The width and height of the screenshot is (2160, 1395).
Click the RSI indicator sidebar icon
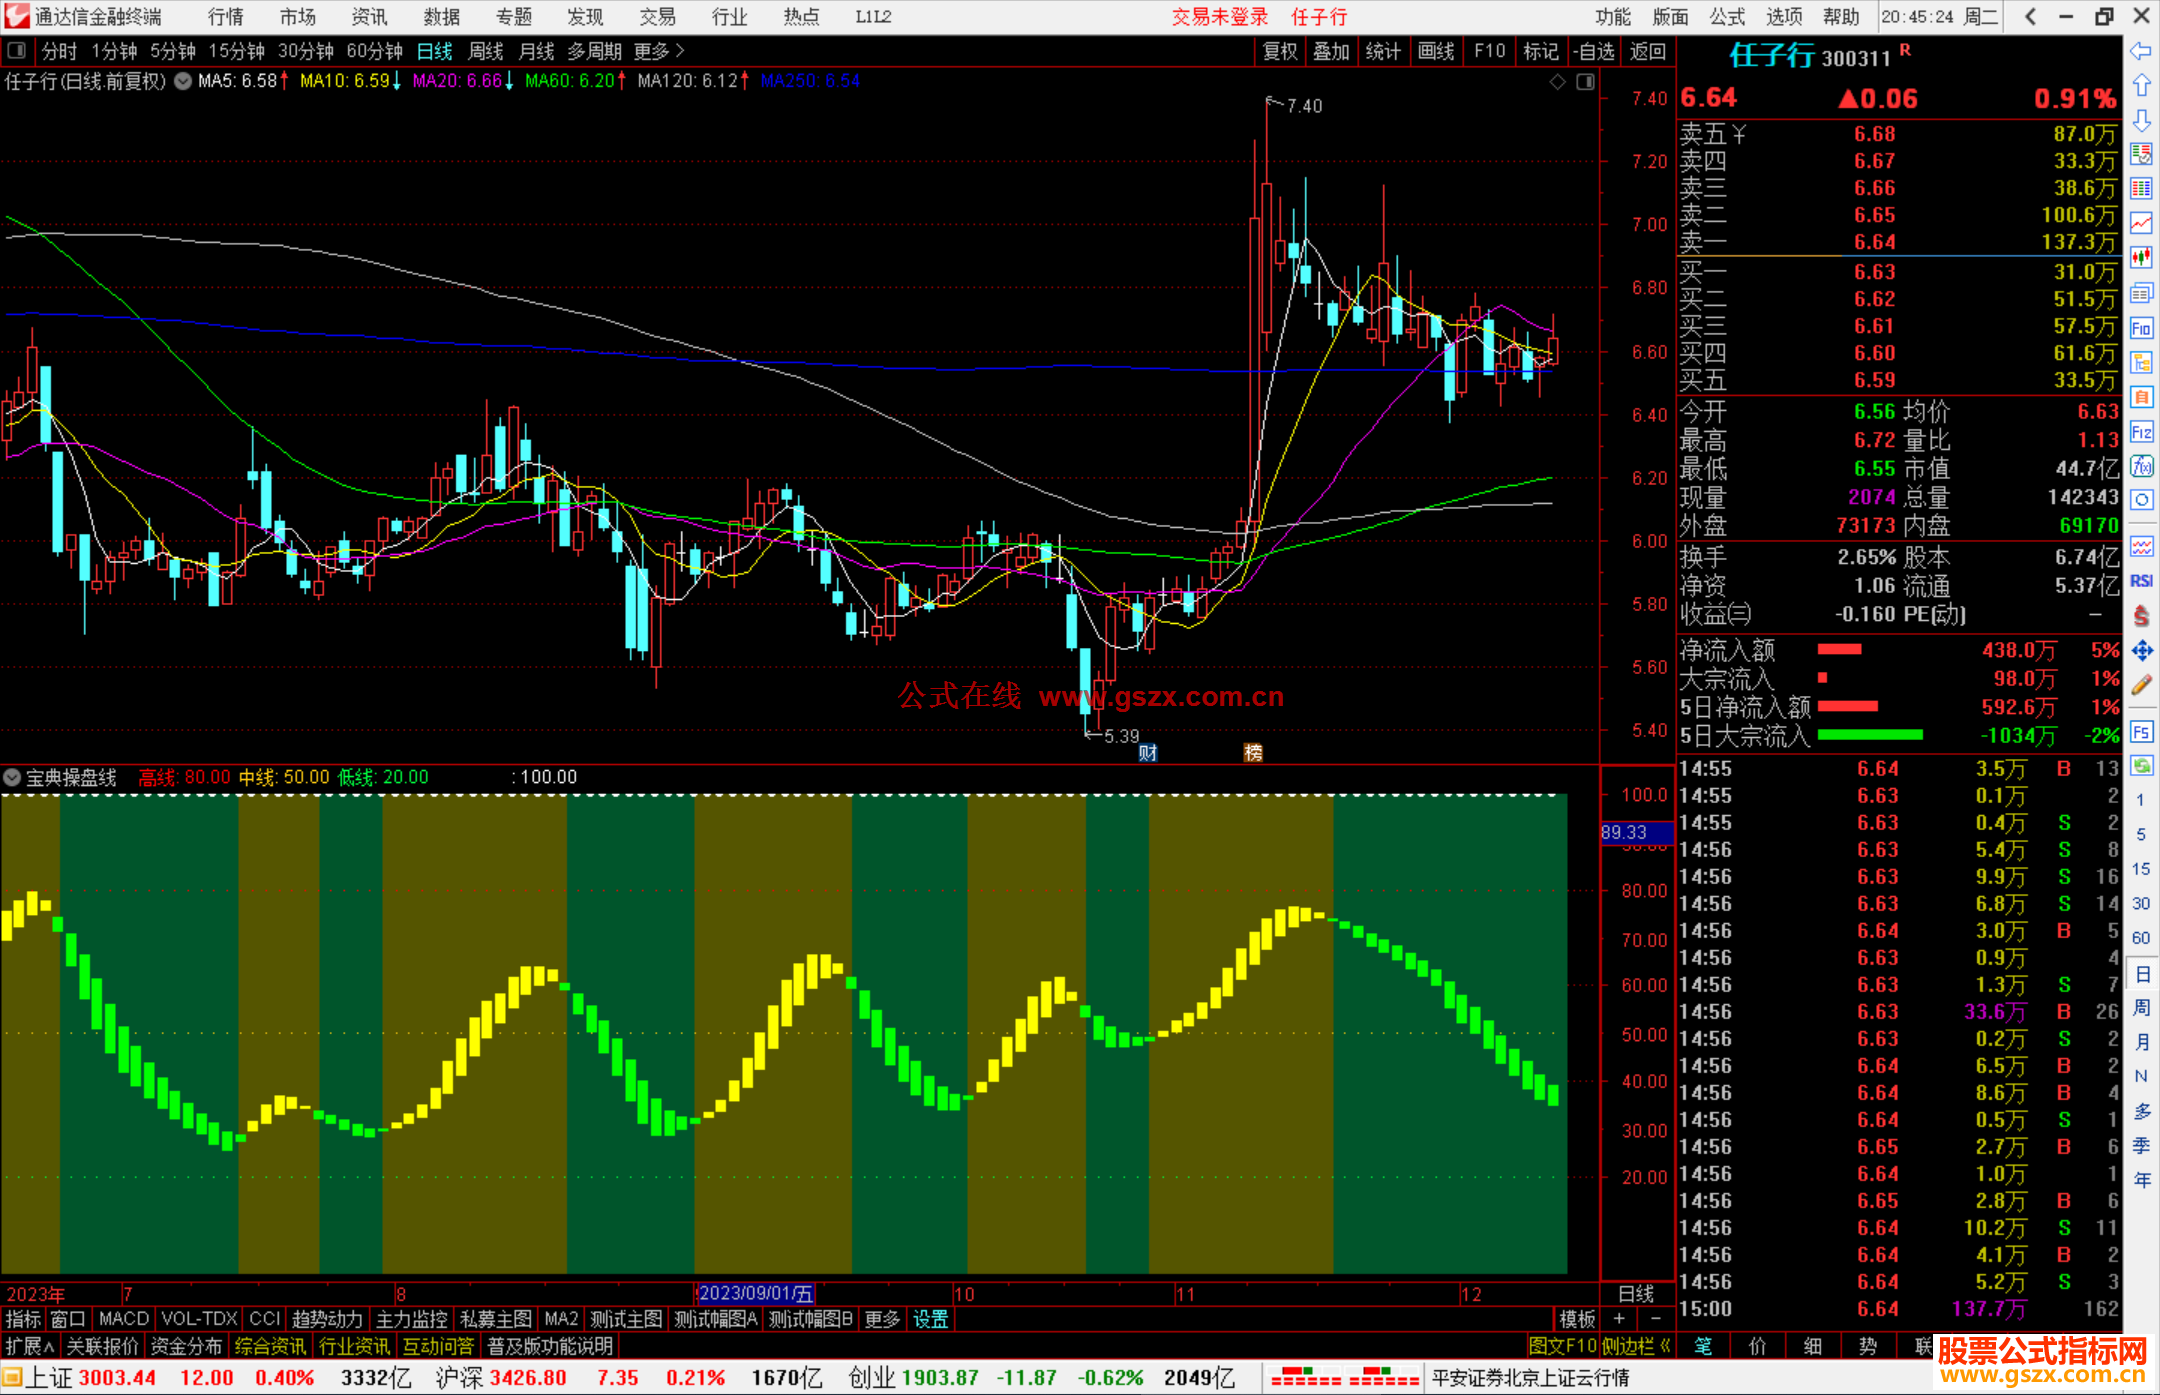(2141, 581)
